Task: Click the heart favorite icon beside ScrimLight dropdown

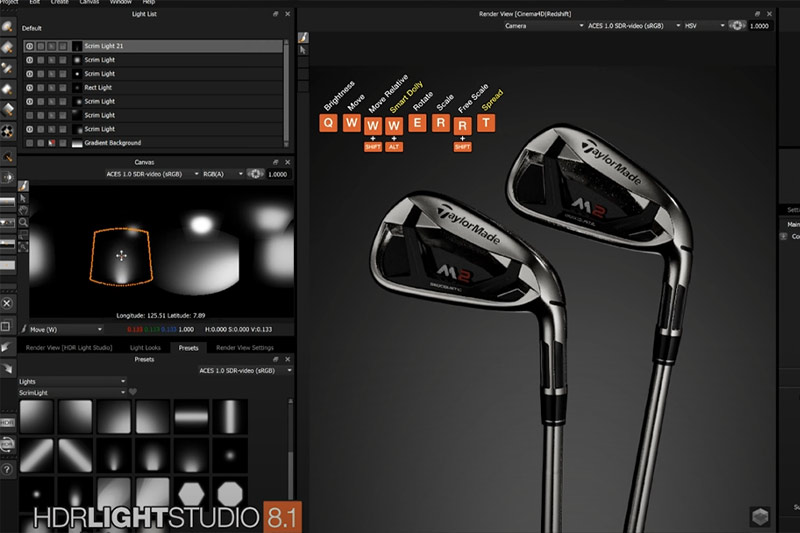Action: (x=133, y=392)
